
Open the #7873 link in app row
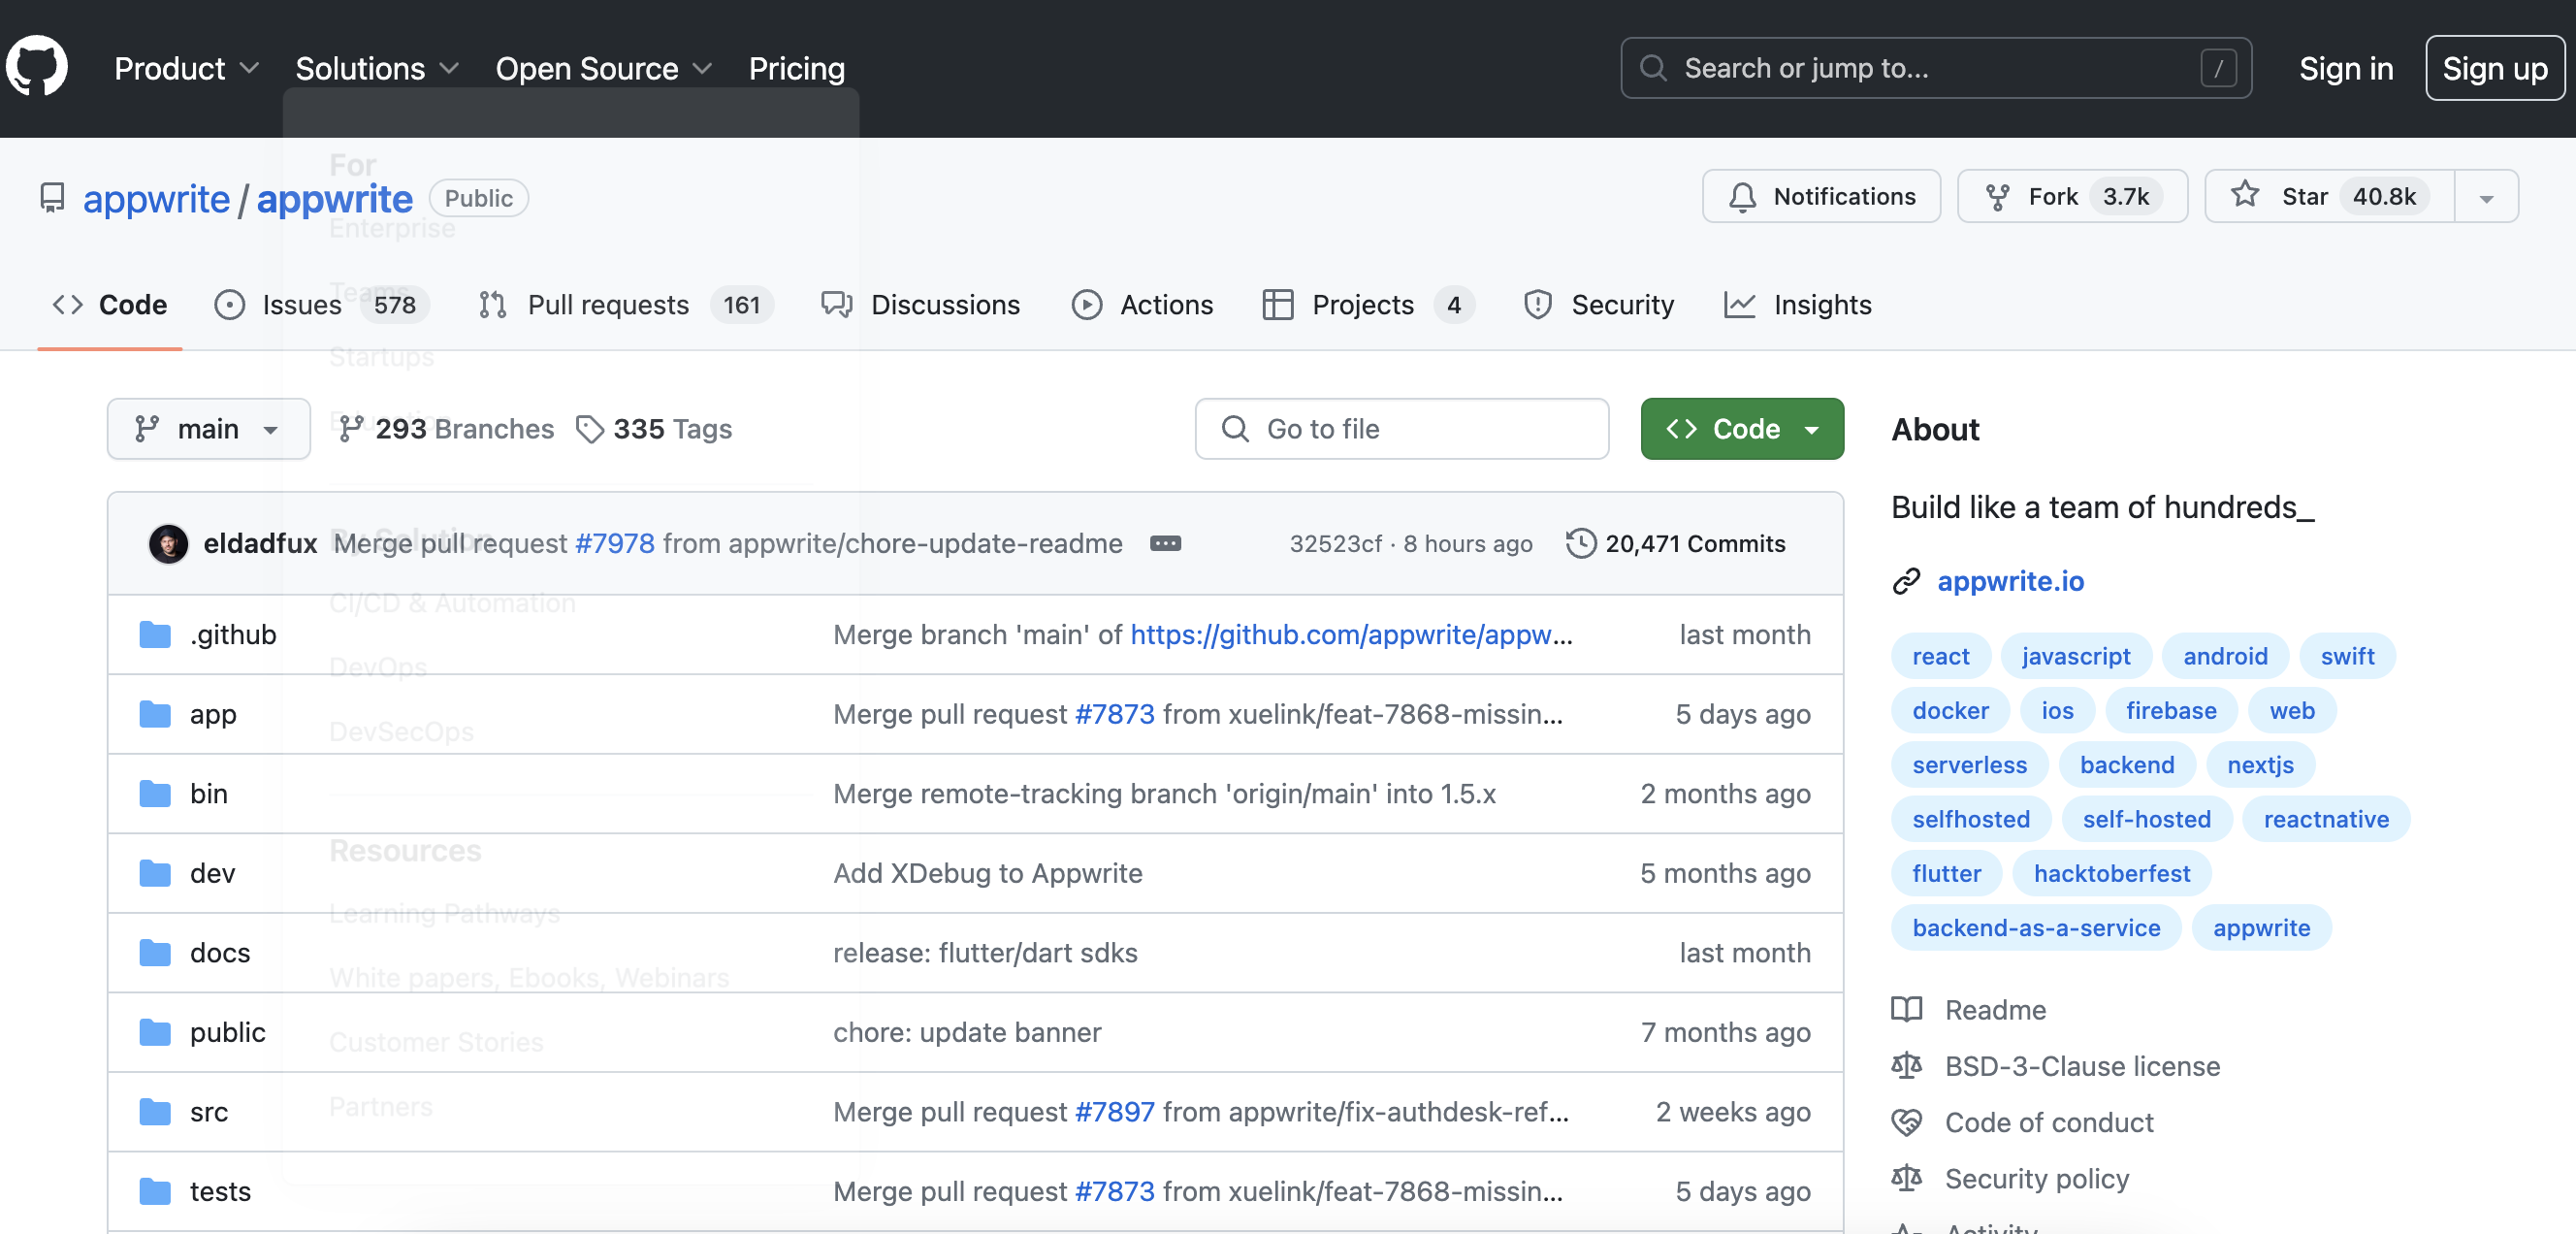point(1114,714)
